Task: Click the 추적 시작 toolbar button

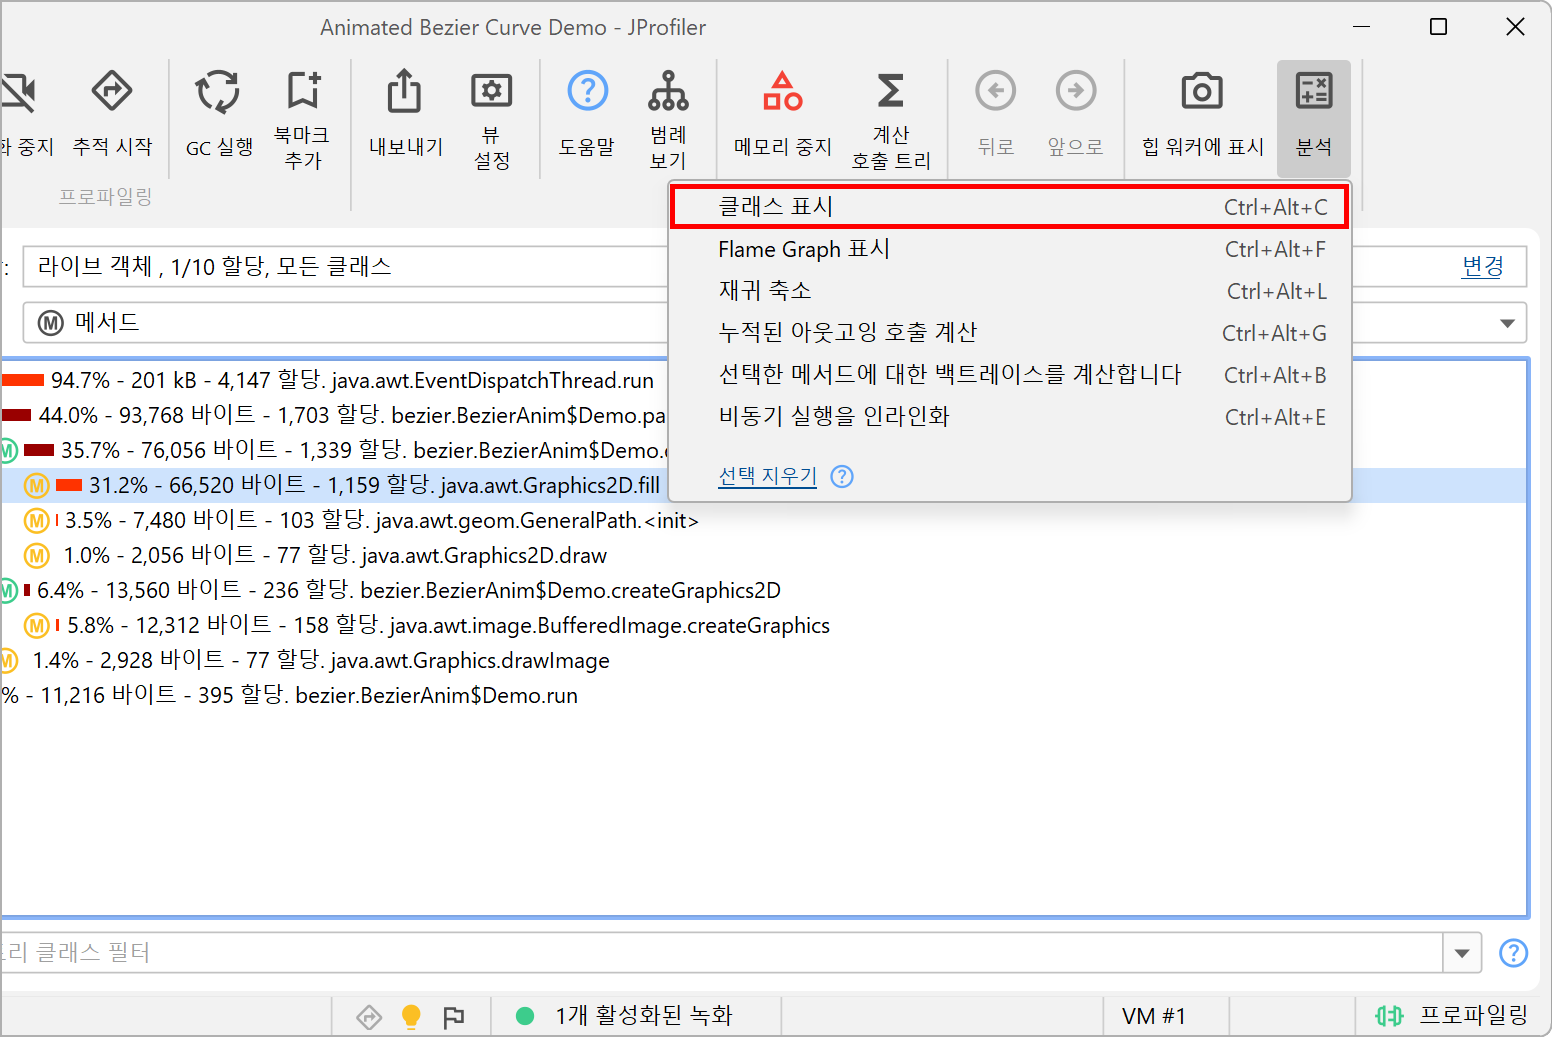Action: pyautogui.click(x=112, y=93)
